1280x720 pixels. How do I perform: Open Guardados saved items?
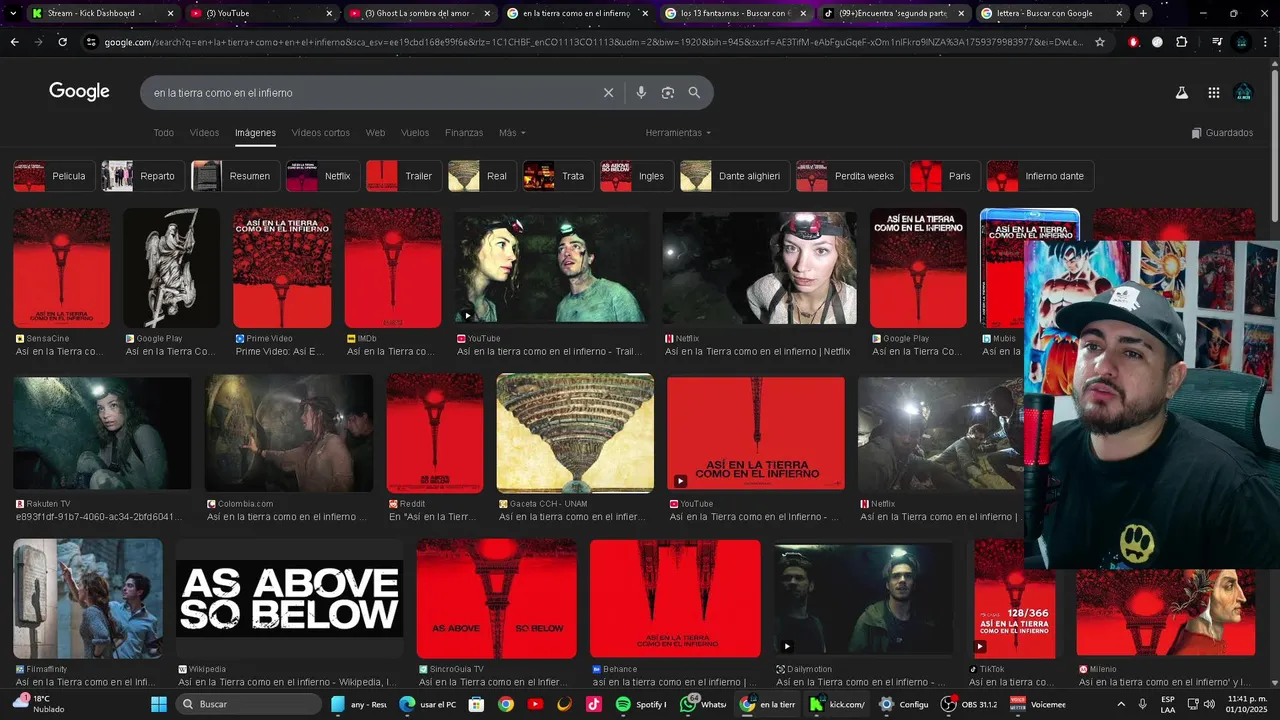1222,133
